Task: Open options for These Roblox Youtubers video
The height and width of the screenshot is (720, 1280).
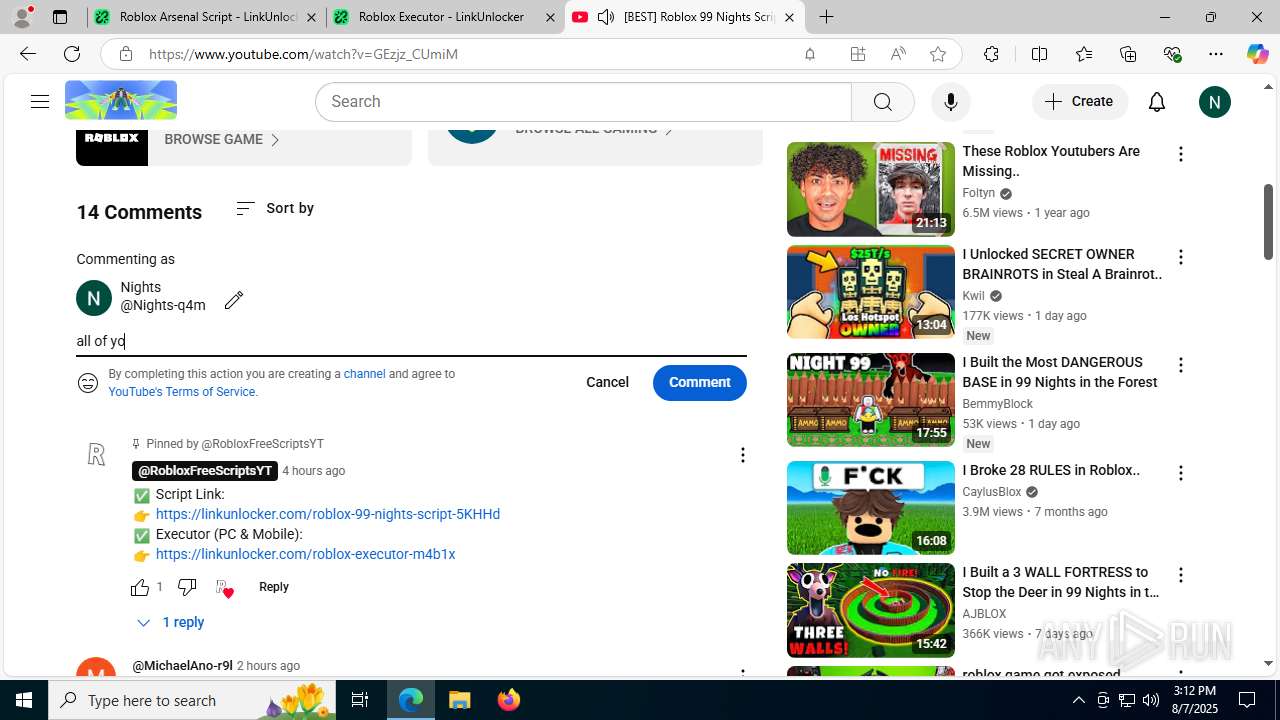Action: coord(1181,154)
